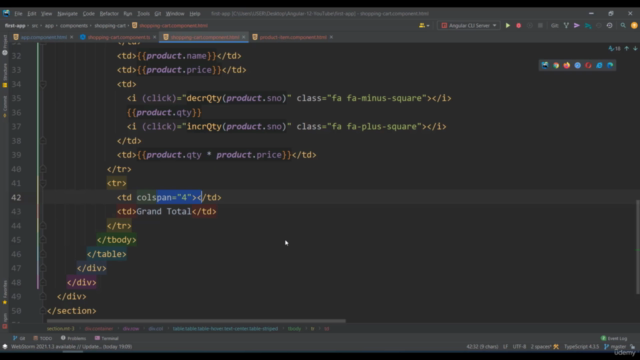Open the Refactor menu
This screenshot has height=360, width=640.
(109, 13)
